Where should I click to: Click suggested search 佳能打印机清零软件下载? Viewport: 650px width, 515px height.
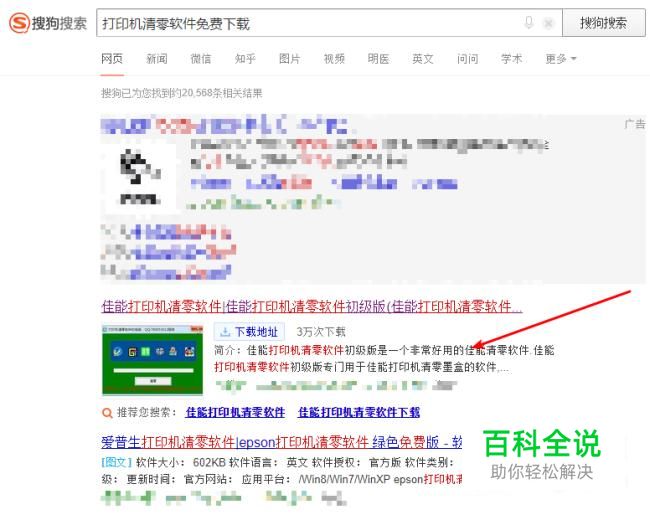click(x=359, y=412)
